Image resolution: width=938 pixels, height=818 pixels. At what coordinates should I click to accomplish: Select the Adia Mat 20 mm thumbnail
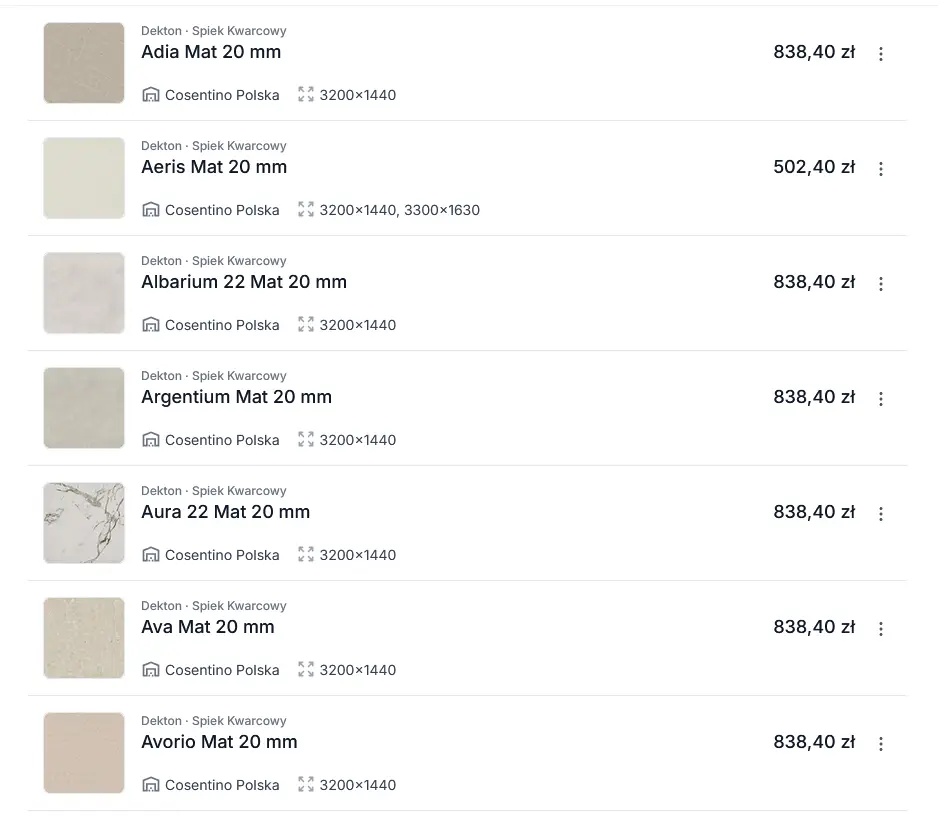coord(84,63)
